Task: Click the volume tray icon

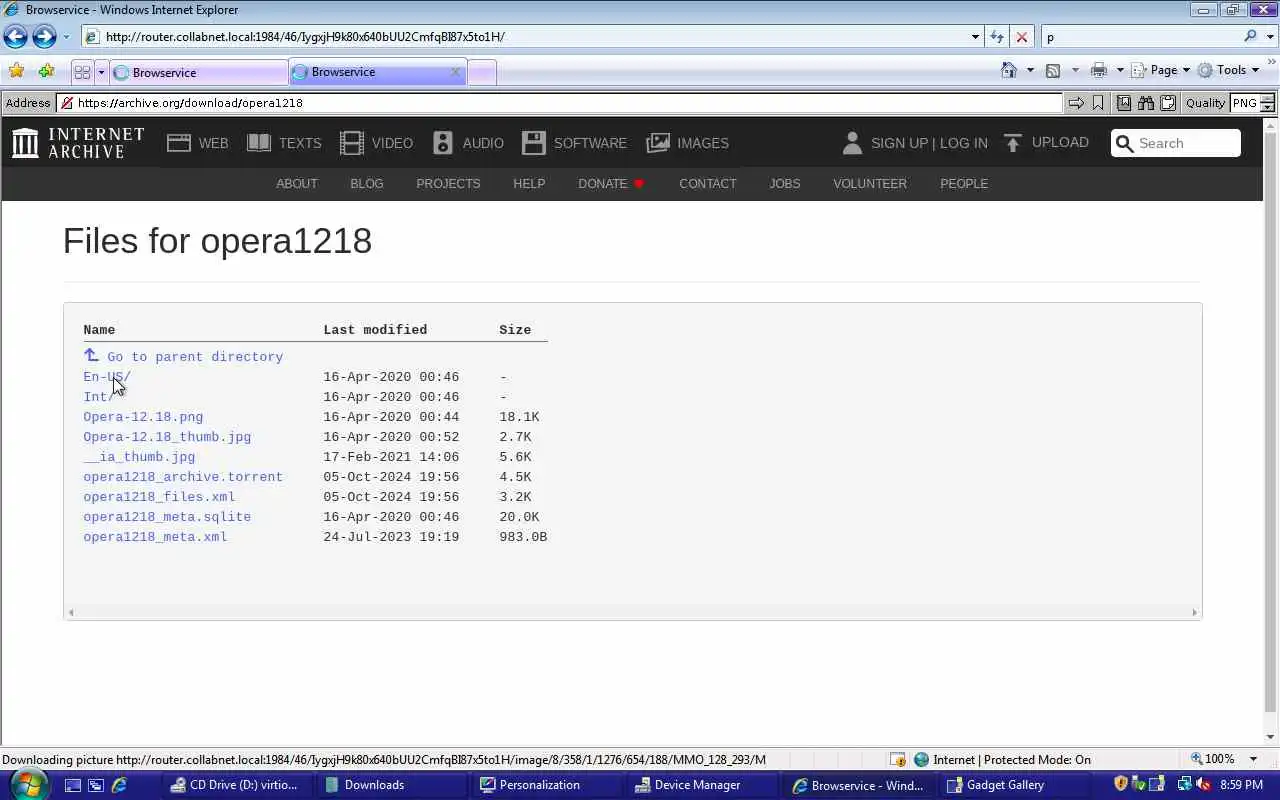Action: click(1203, 785)
